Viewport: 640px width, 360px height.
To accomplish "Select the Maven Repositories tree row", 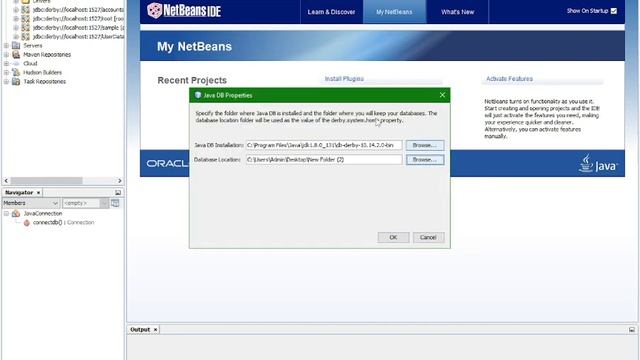I will [47, 54].
